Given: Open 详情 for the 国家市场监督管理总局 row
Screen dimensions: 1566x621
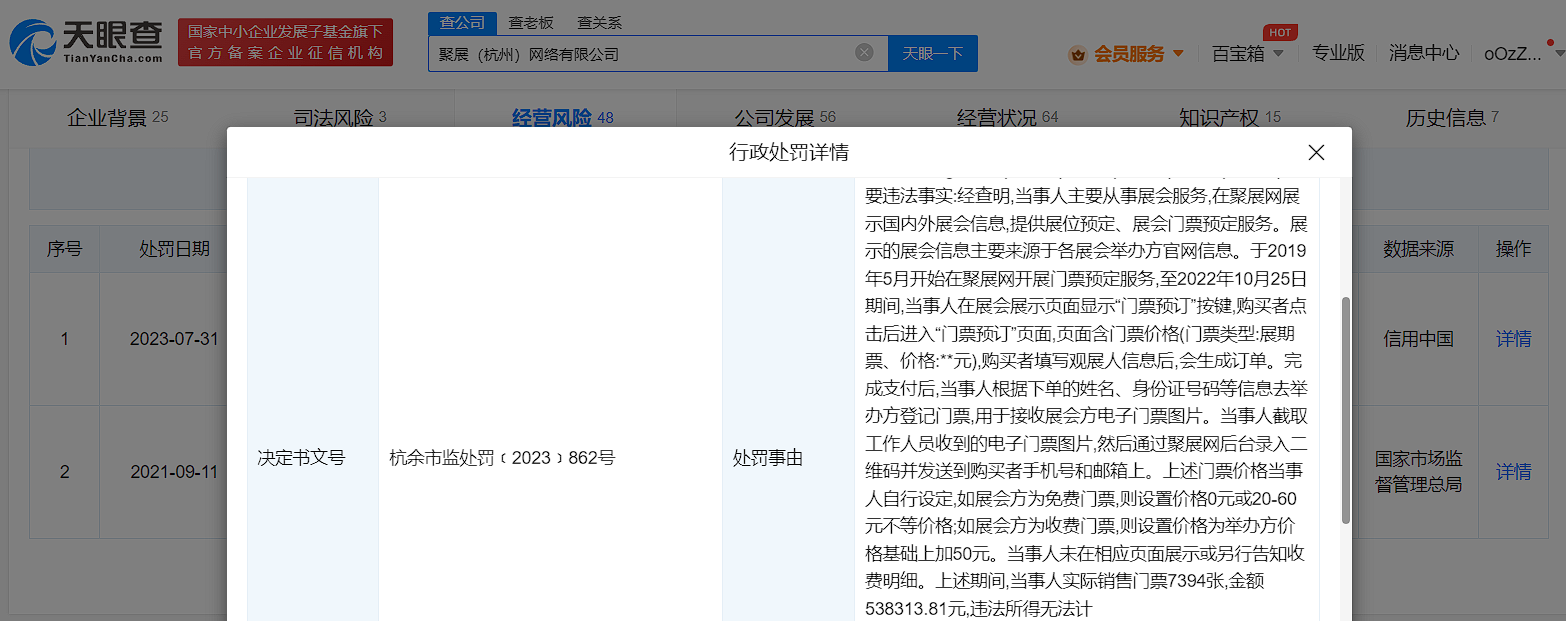Looking at the screenshot, I should coord(1513,472).
